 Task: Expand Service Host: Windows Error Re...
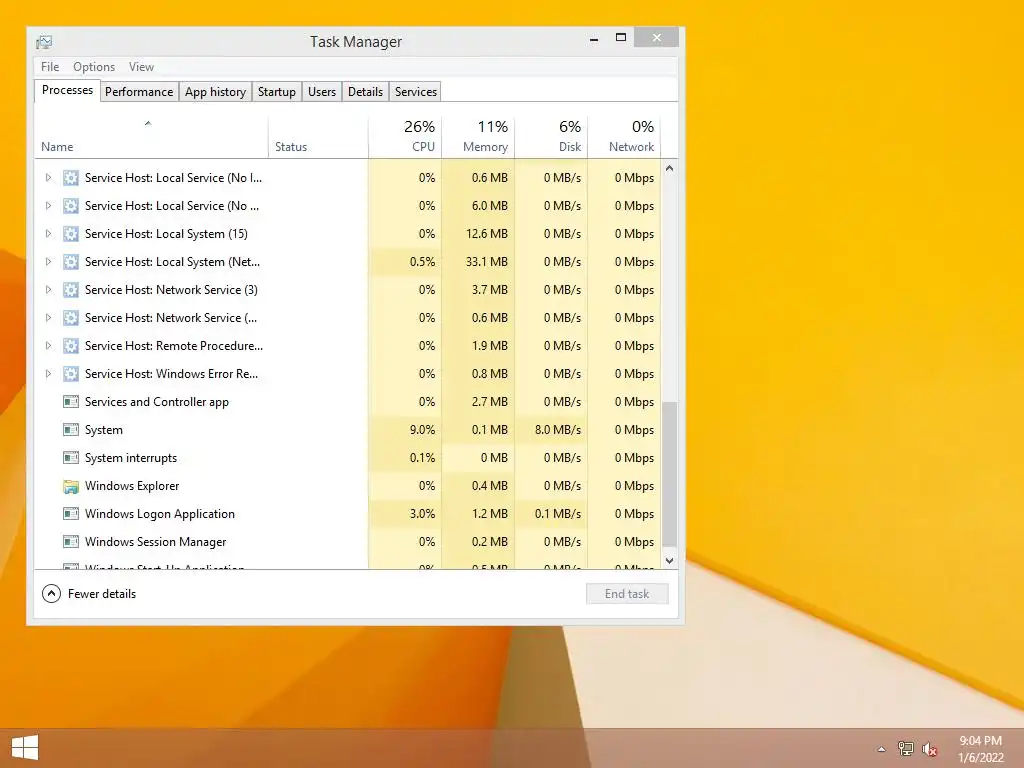point(48,374)
